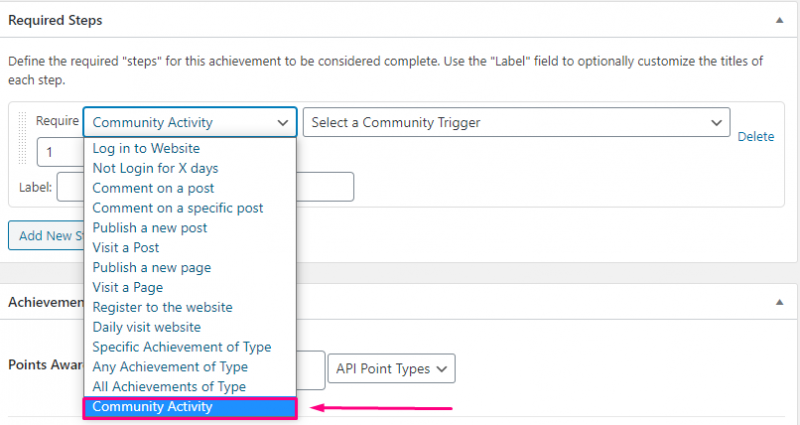800x425 pixels.
Task: Pick Comment on a specific post
Action: [x=177, y=208]
